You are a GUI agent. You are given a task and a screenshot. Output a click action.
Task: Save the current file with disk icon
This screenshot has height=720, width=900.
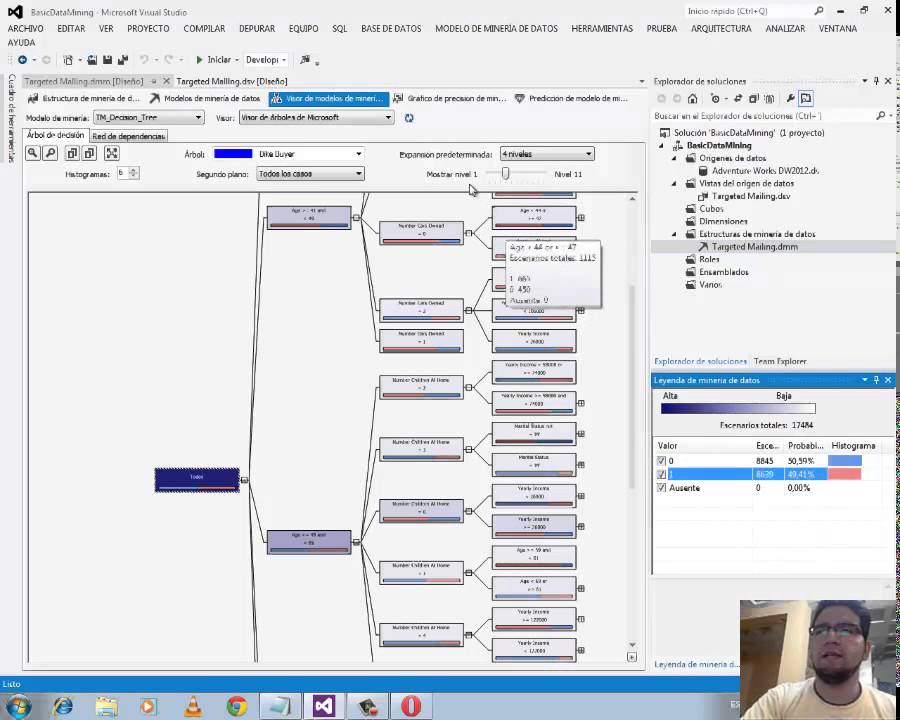107,60
